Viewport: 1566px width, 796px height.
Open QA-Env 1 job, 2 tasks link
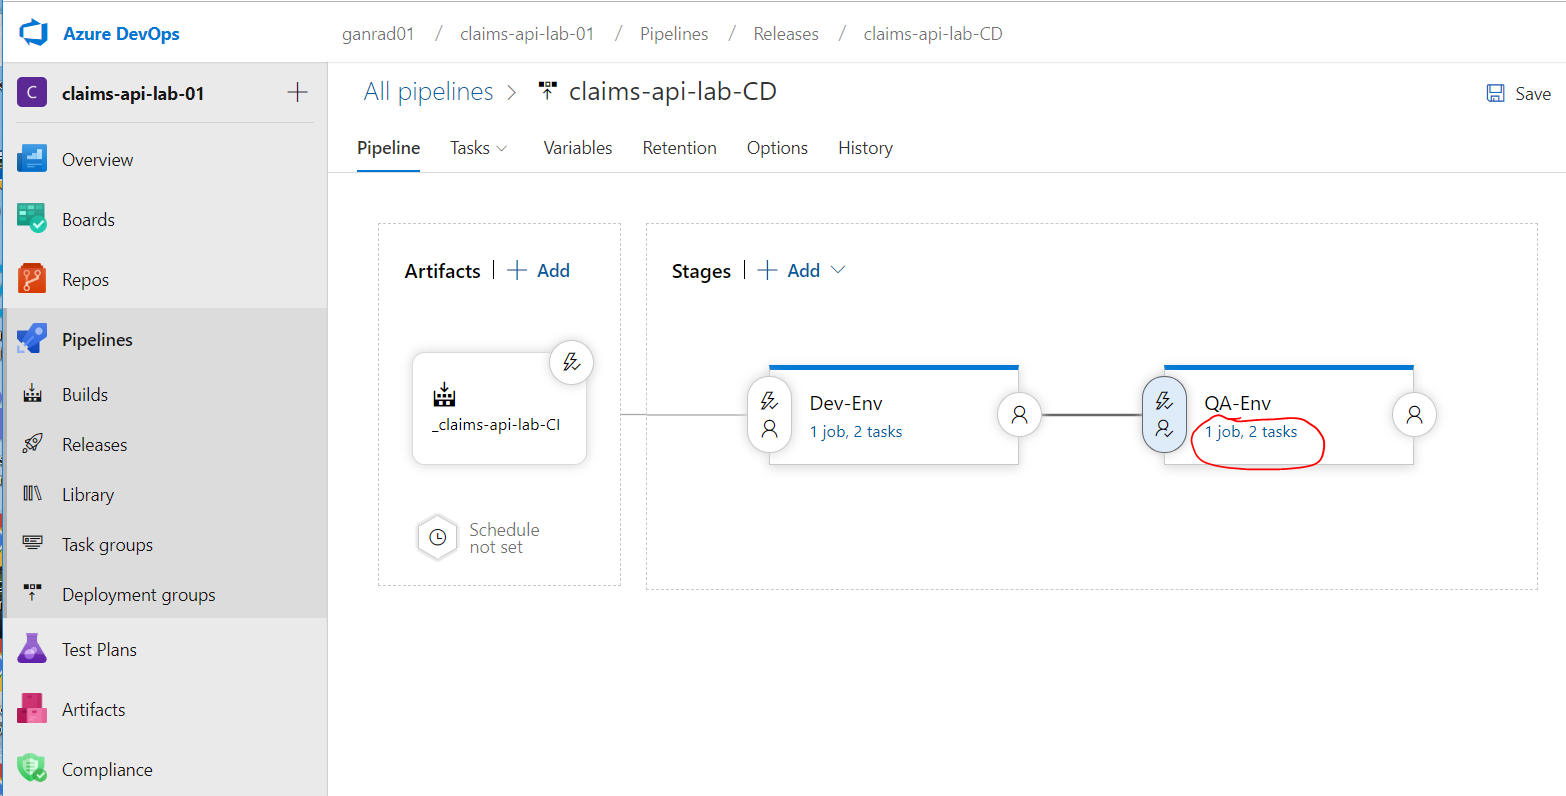pyautogui.click(x=1251, y=432)
